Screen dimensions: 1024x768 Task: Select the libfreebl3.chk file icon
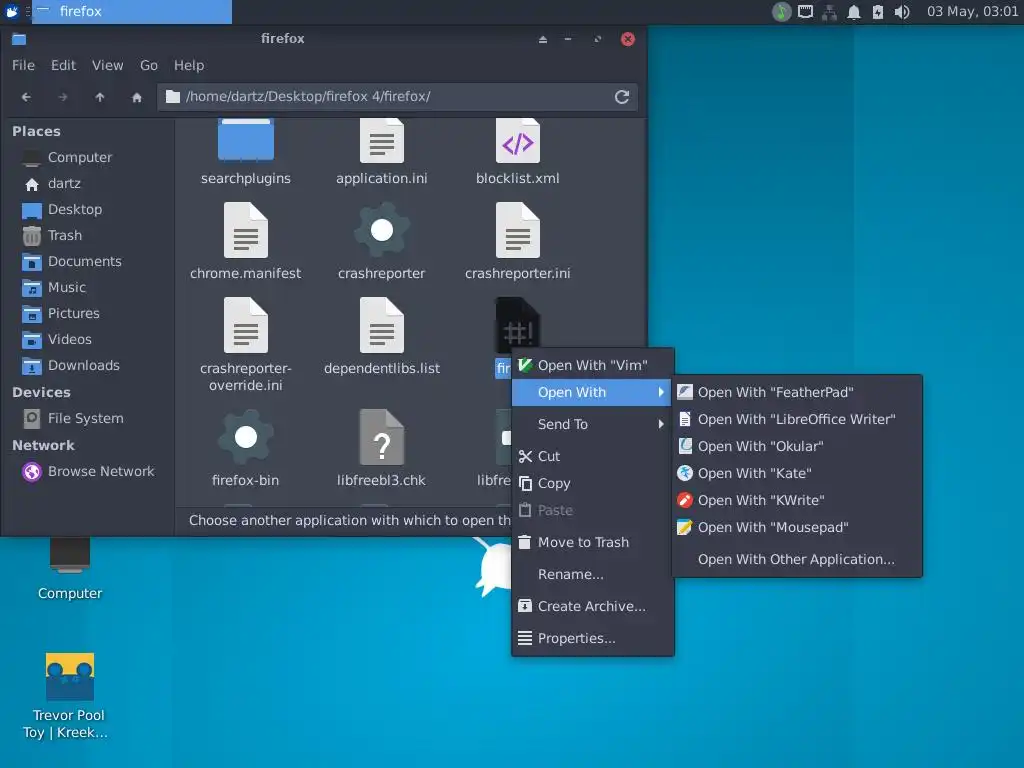point(381,437)
